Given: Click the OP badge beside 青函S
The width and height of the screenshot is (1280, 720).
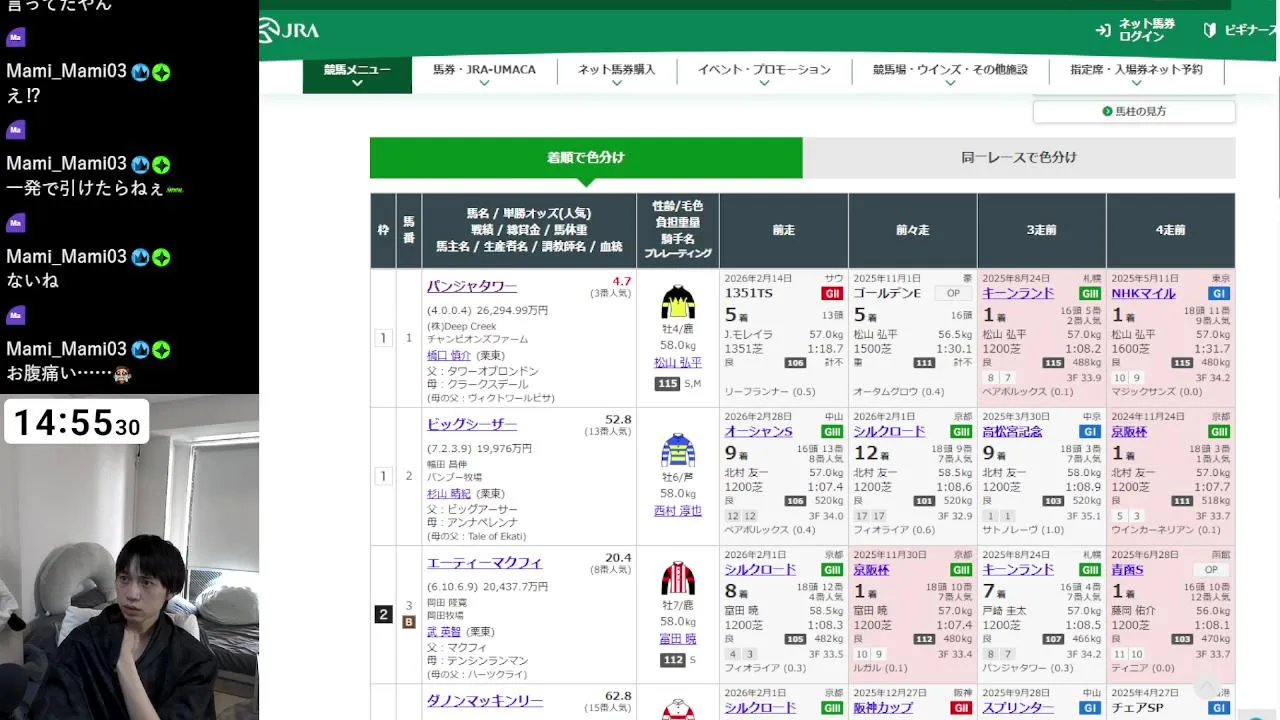Looking at the screenshot, I should [x=1210, y=569].
